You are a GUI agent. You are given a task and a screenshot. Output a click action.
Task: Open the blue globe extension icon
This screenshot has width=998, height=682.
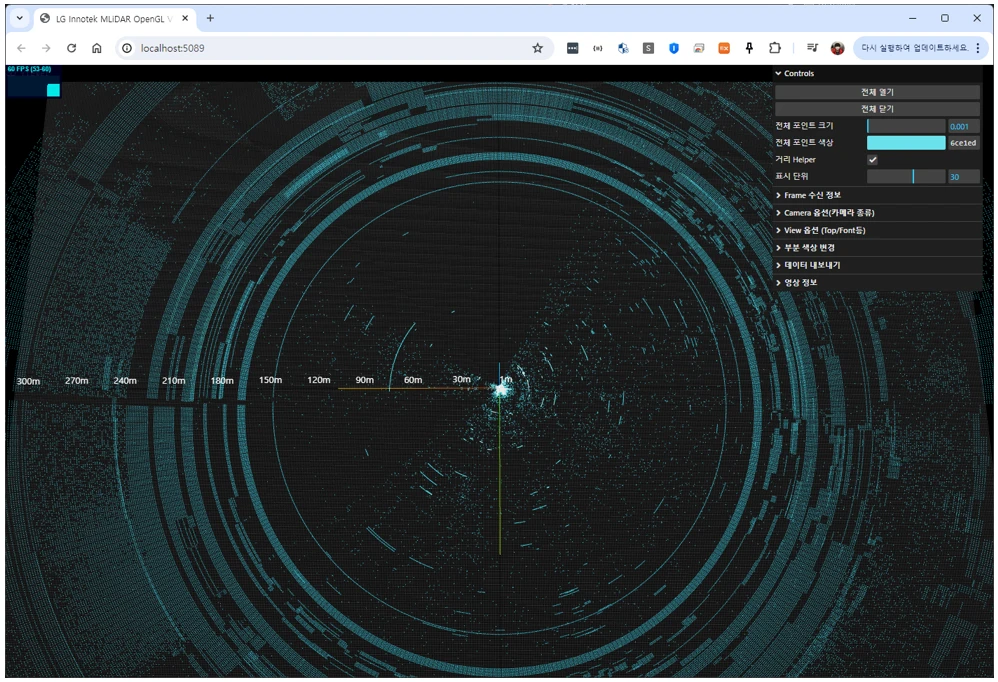point(623,48)
